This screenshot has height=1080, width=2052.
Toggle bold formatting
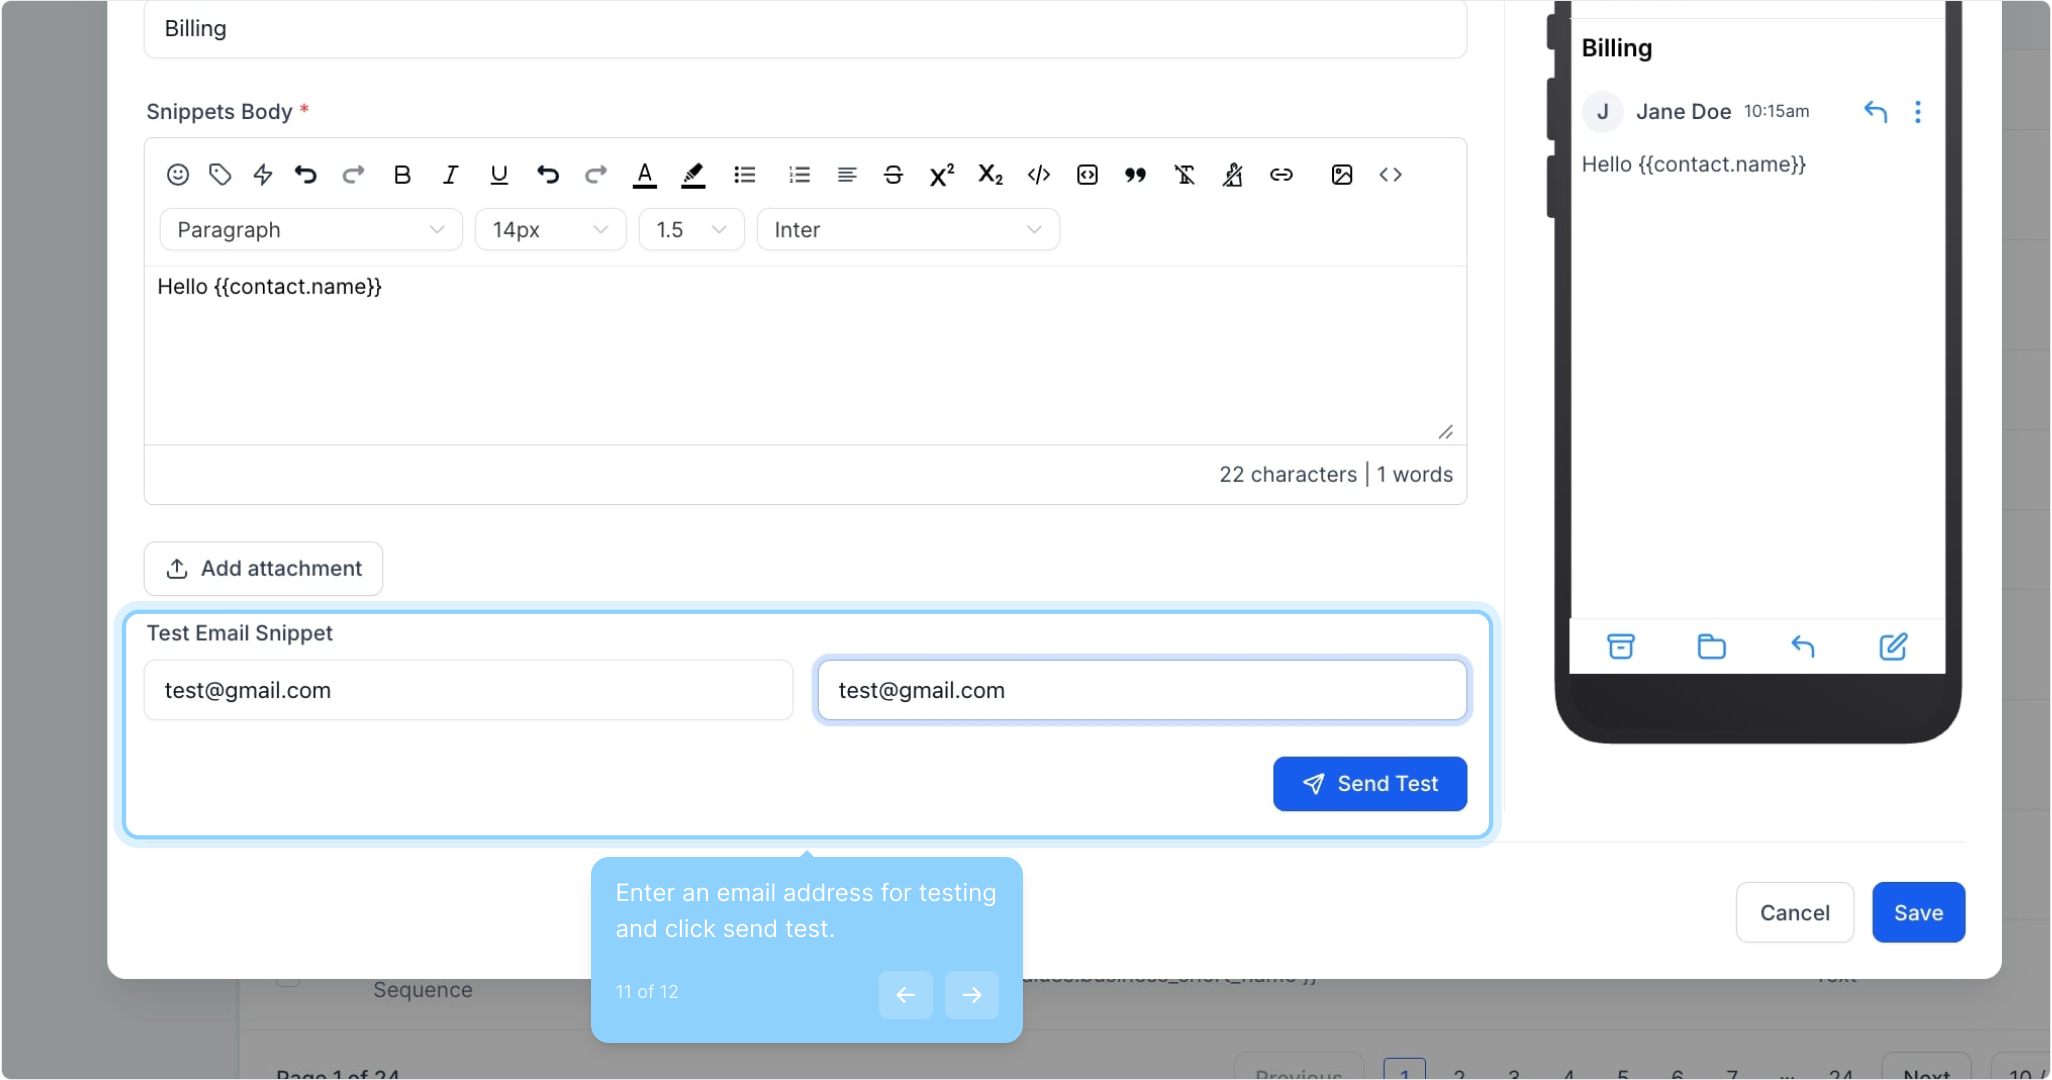pos(402,175)
